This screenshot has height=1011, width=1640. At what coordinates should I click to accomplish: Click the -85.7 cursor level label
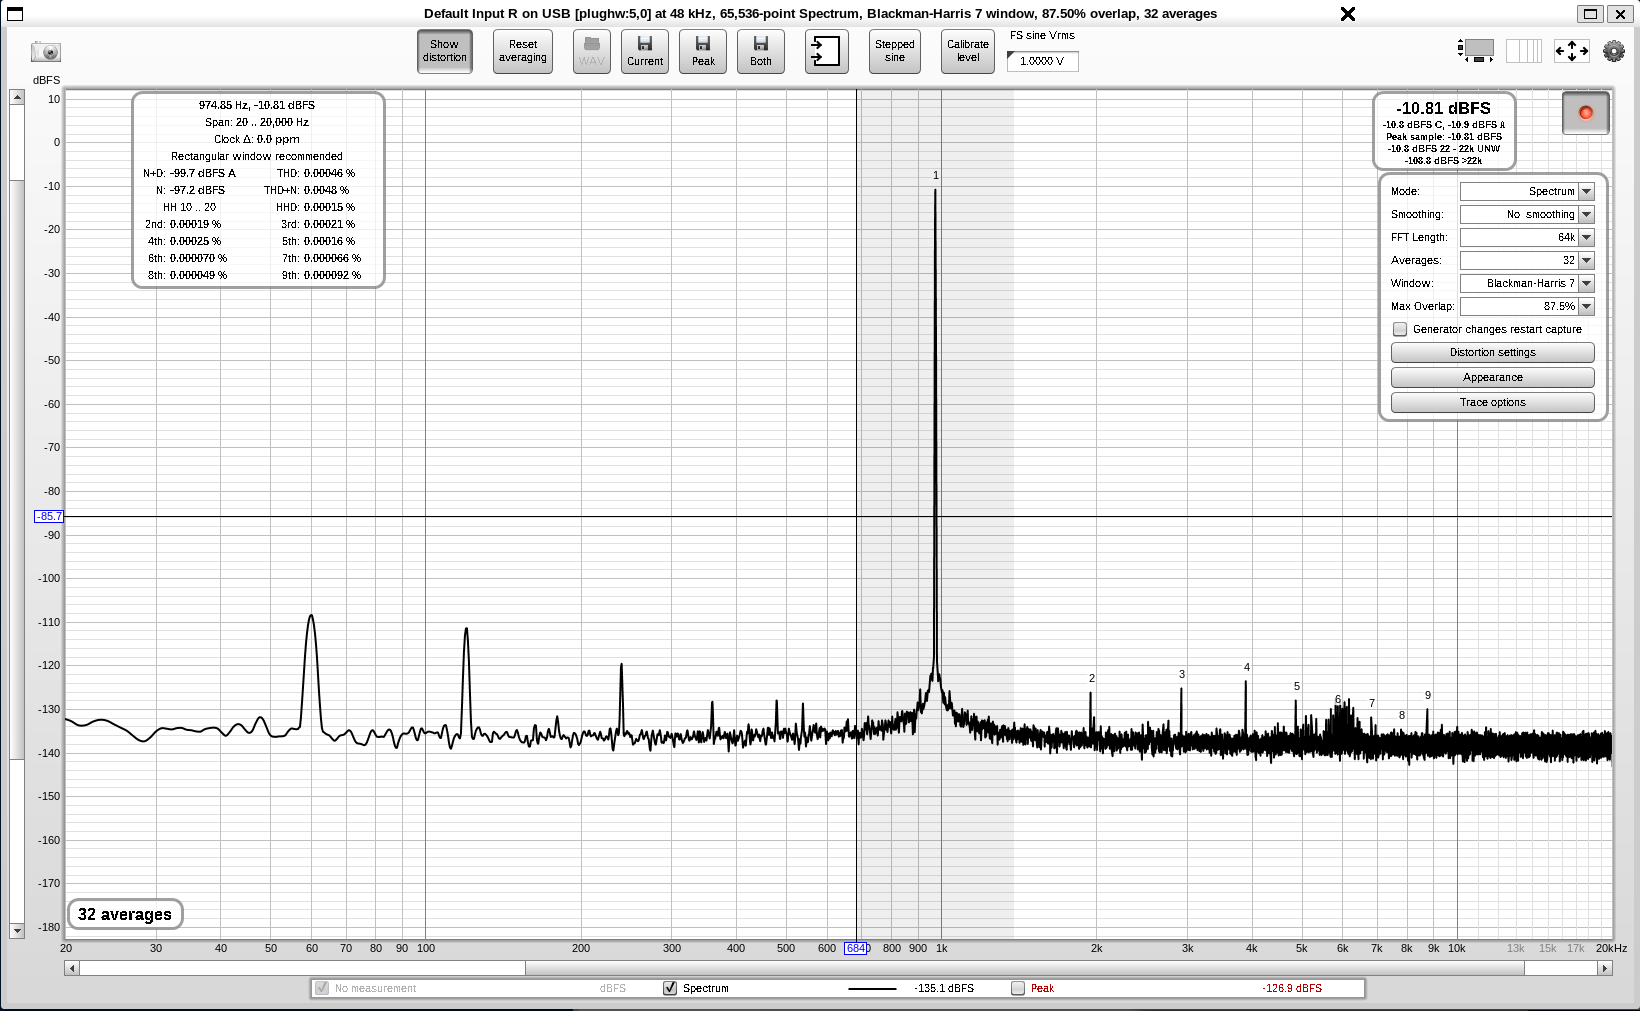(x=49, y=516)
